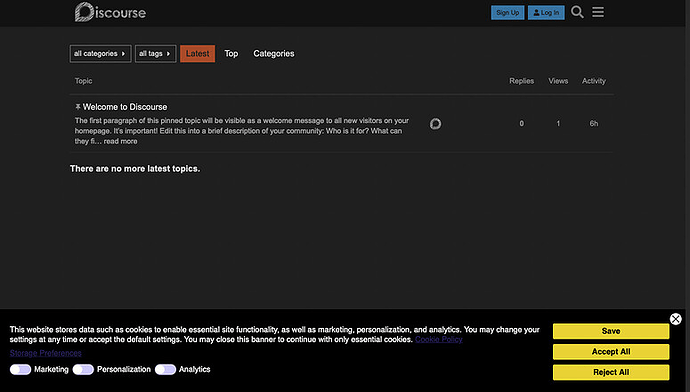Image resolution: width=690 pixels, height=392 pixels.
Task: Click read more on the welcome excerpt
Action: click(x=121, y=141)
